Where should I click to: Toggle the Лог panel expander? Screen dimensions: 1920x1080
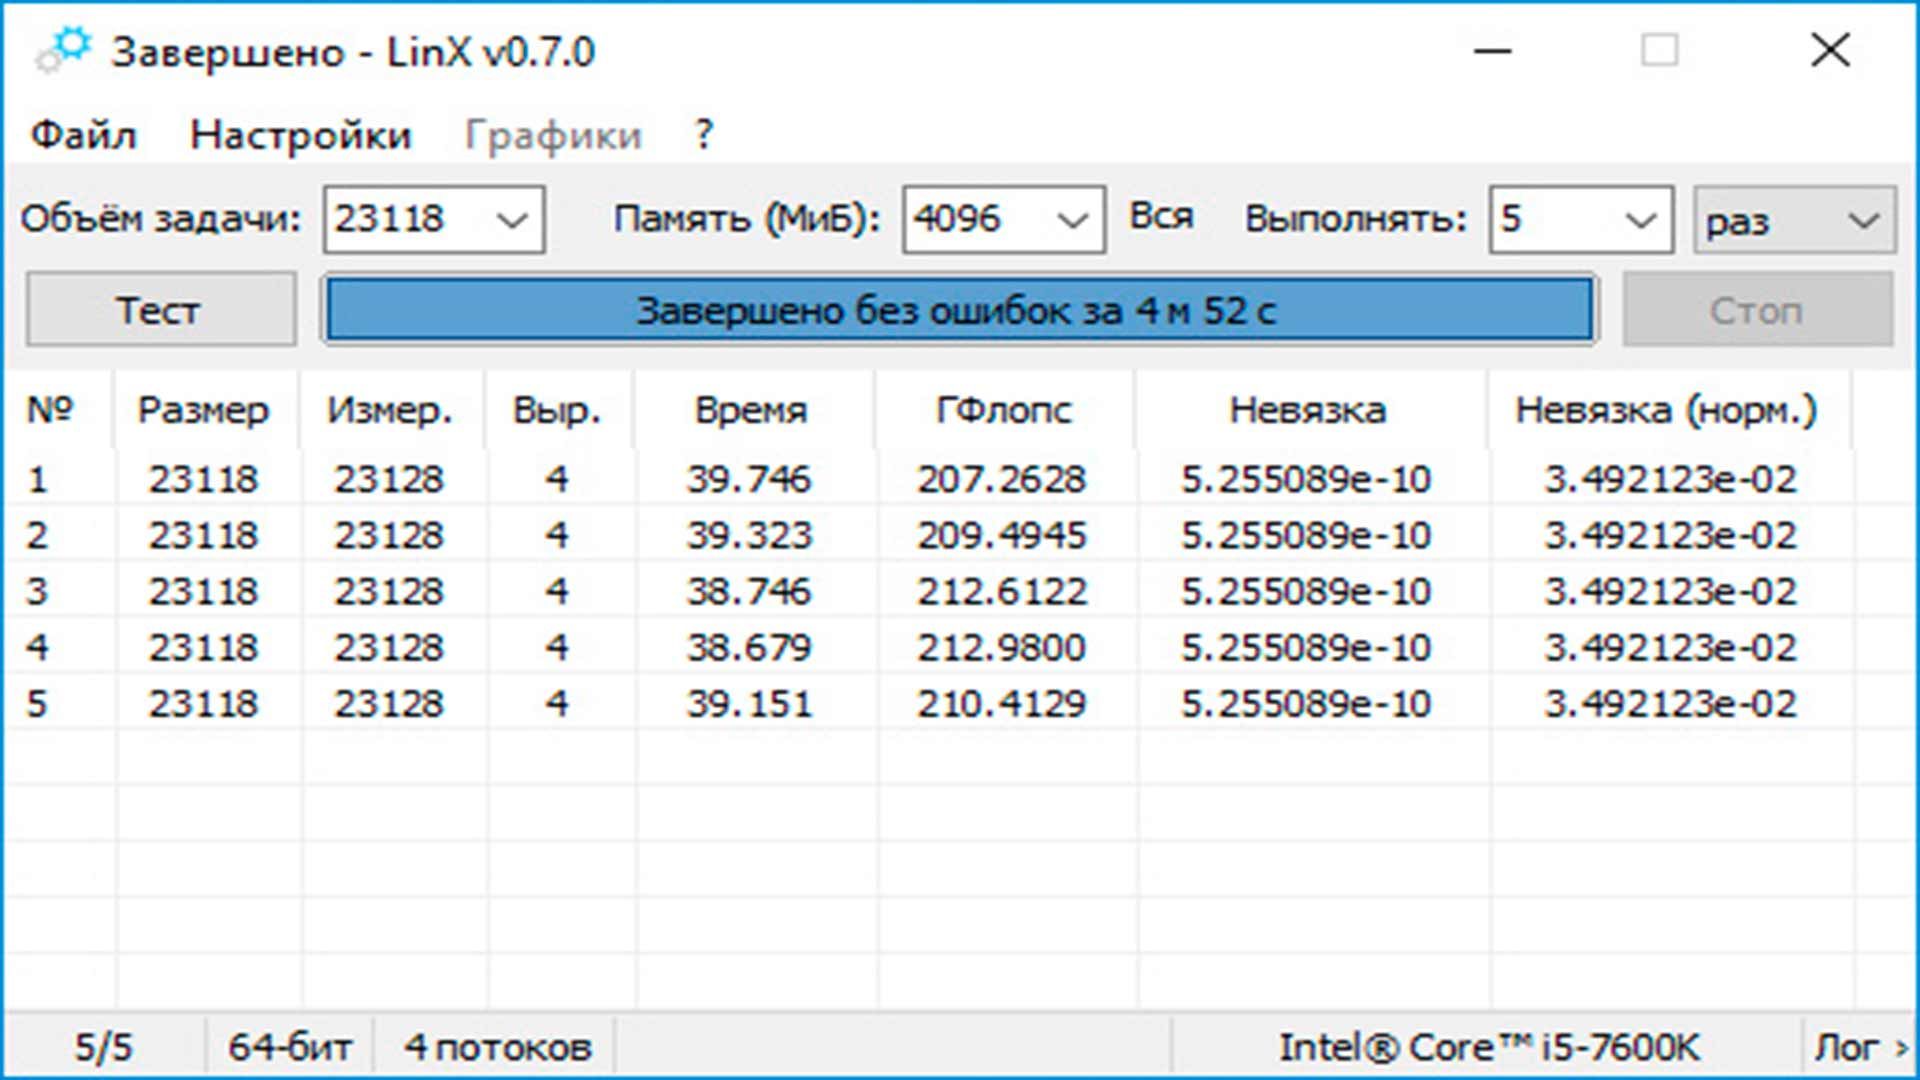(1859, 1047)
